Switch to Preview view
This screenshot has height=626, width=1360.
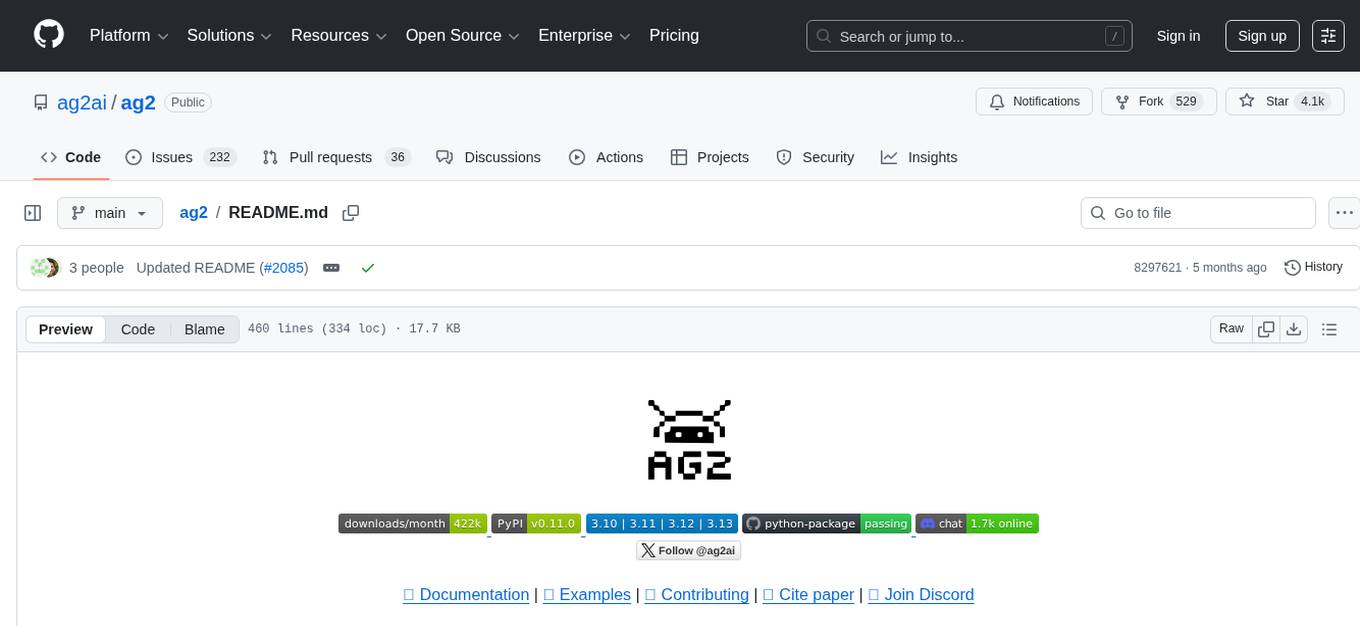coord(66,329)
